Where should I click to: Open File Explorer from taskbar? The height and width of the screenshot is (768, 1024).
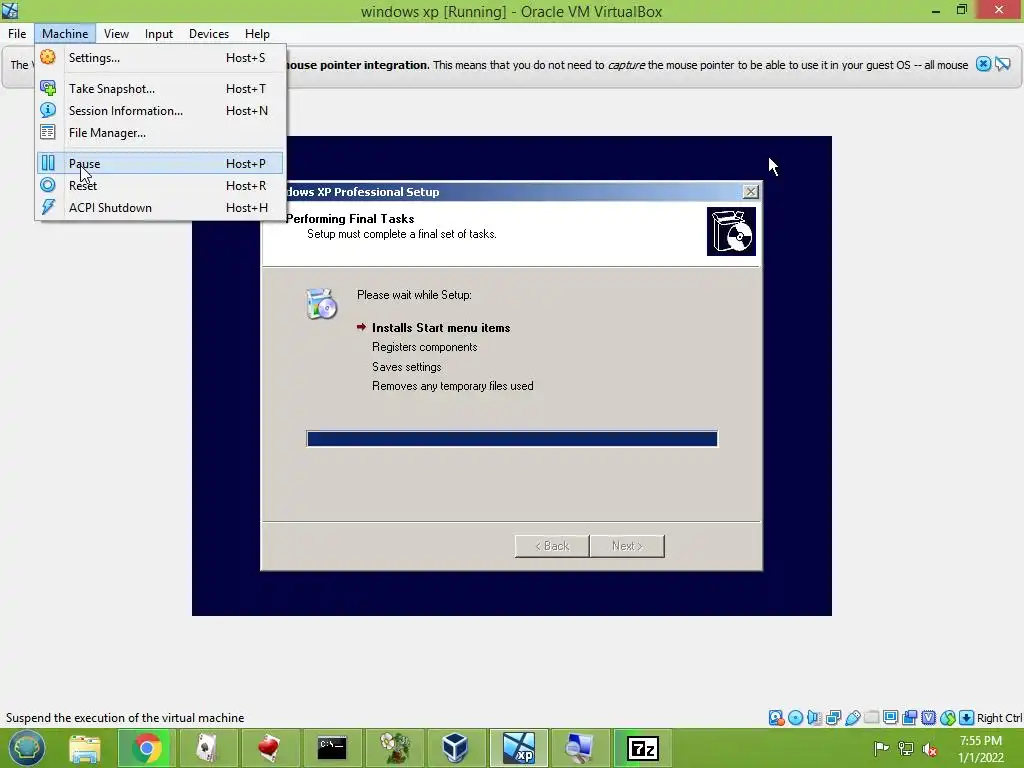pyautogui.click(x=85, y=748)
